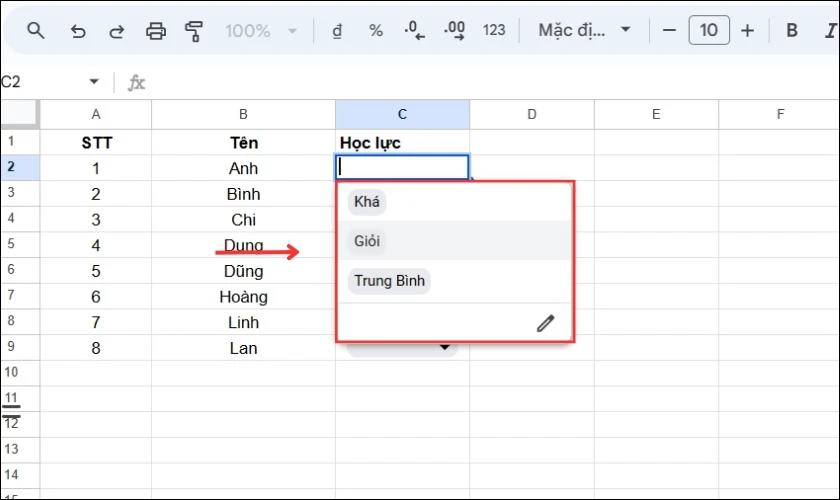The width and height of the screenshot is (840, 500).
Task: Apply percent format
Action: click(x=376, y=31)
